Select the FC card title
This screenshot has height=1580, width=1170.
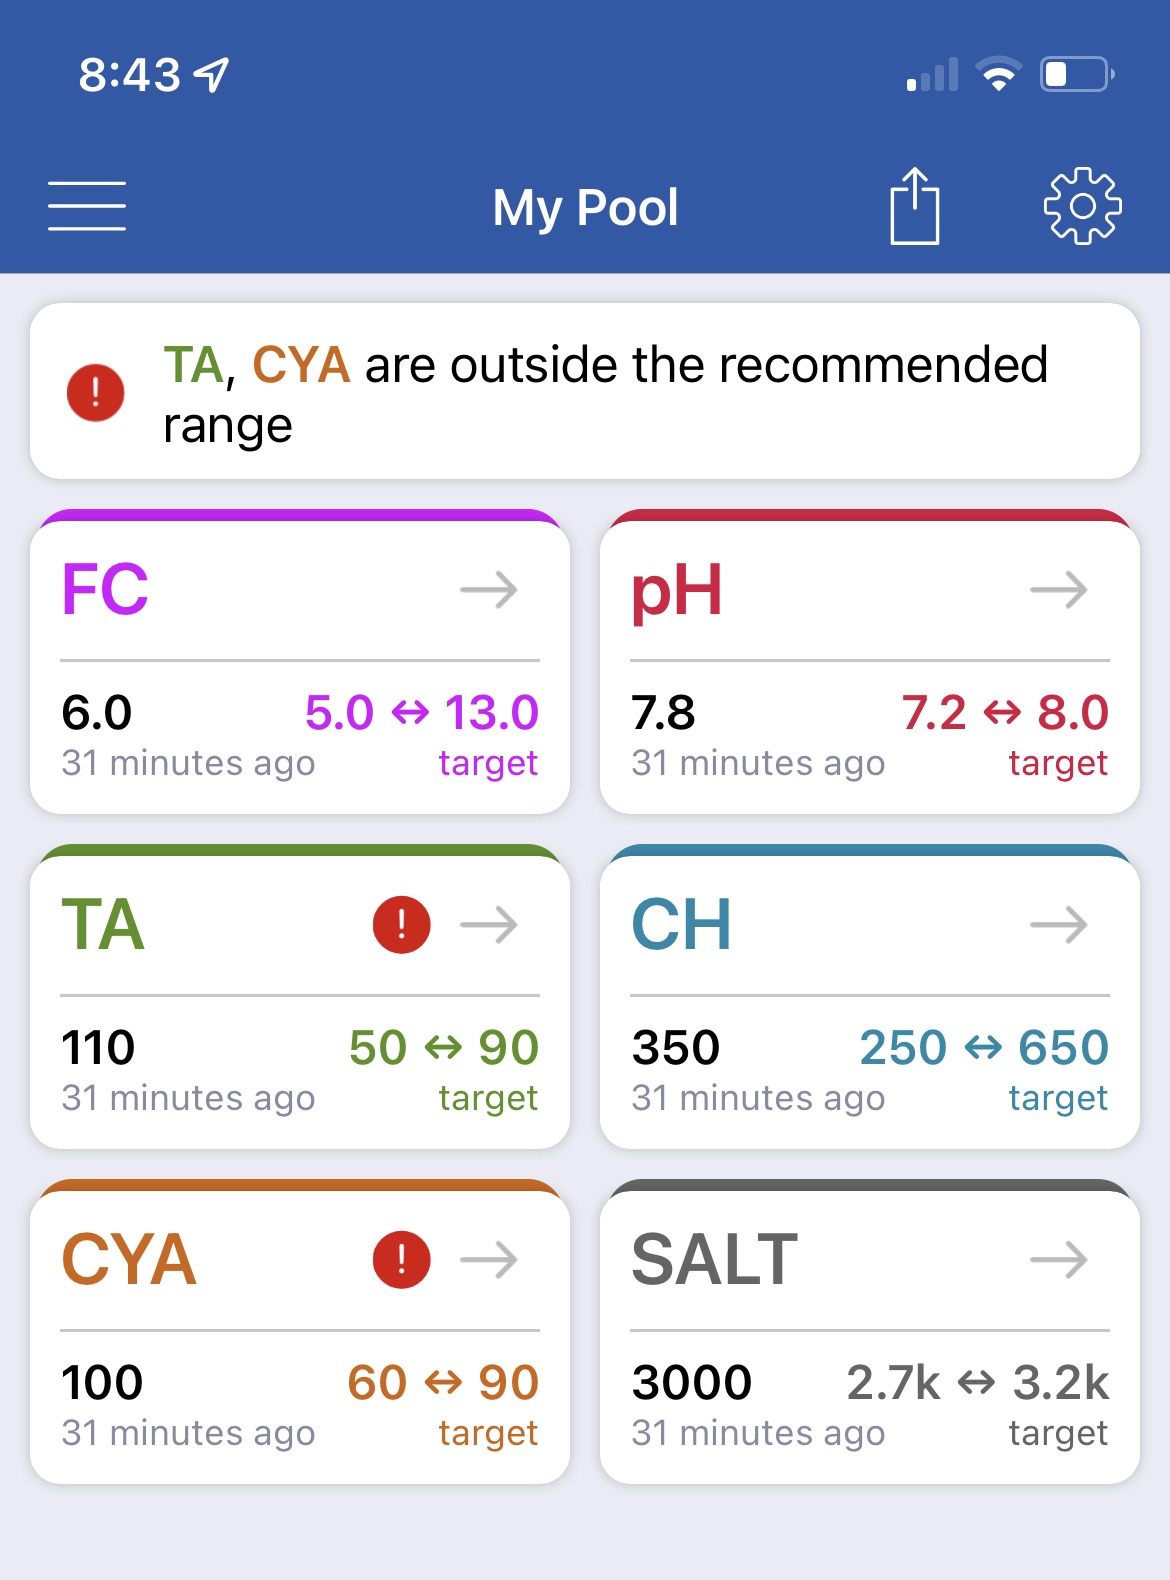pyautogui.click(x=105, y=589)
